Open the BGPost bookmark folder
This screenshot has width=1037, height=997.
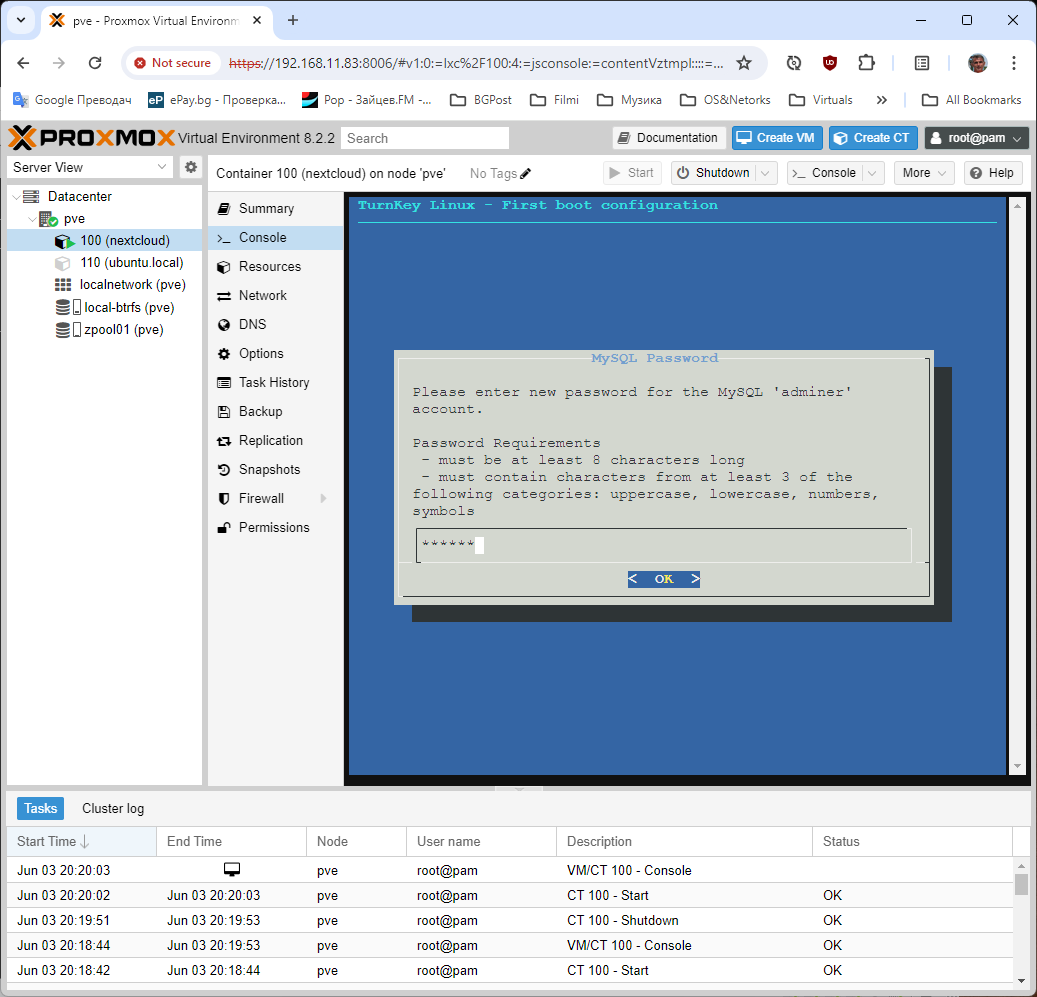[481, 100]
